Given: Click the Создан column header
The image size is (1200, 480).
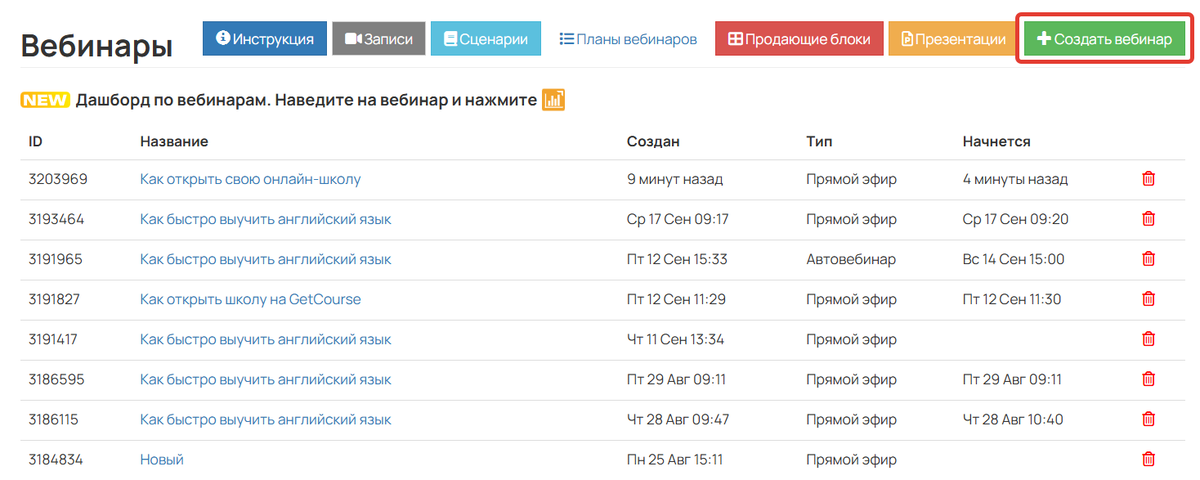Looking at the screenshot, I should [653, 141].
